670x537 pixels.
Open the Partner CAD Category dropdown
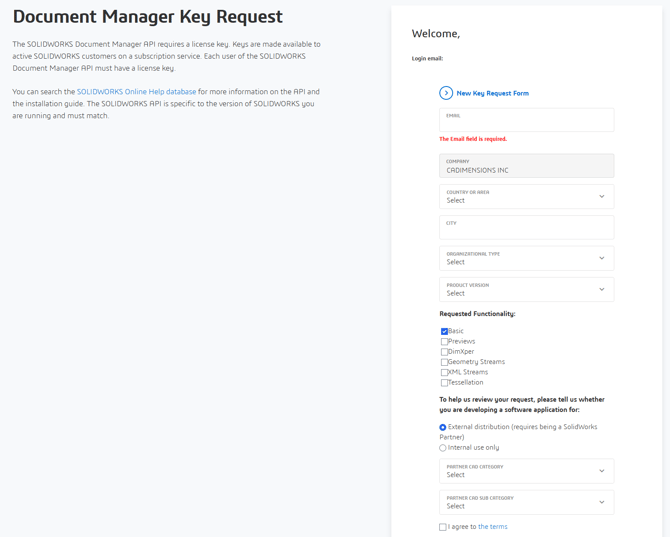click(526, 471)
